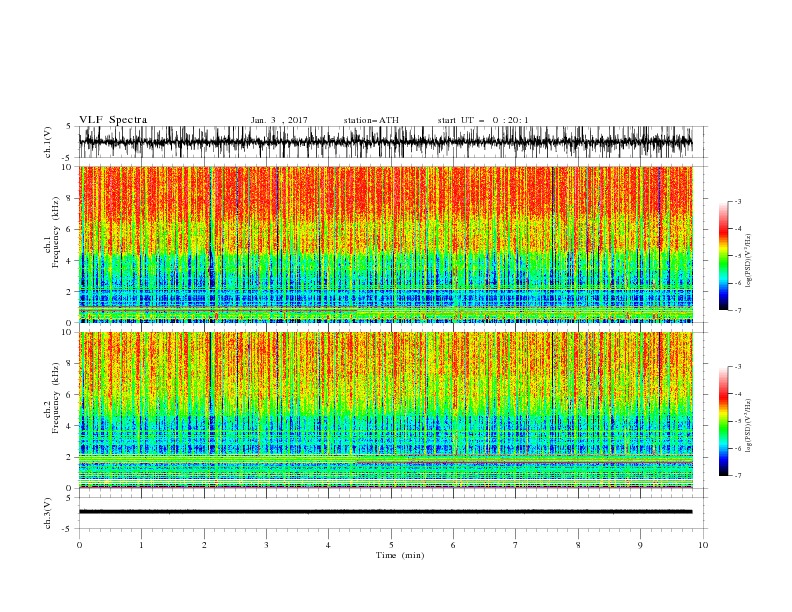Click the "ch.1(V)" axis label
This screenshot has height=612, width=792.
pos(48,142)
